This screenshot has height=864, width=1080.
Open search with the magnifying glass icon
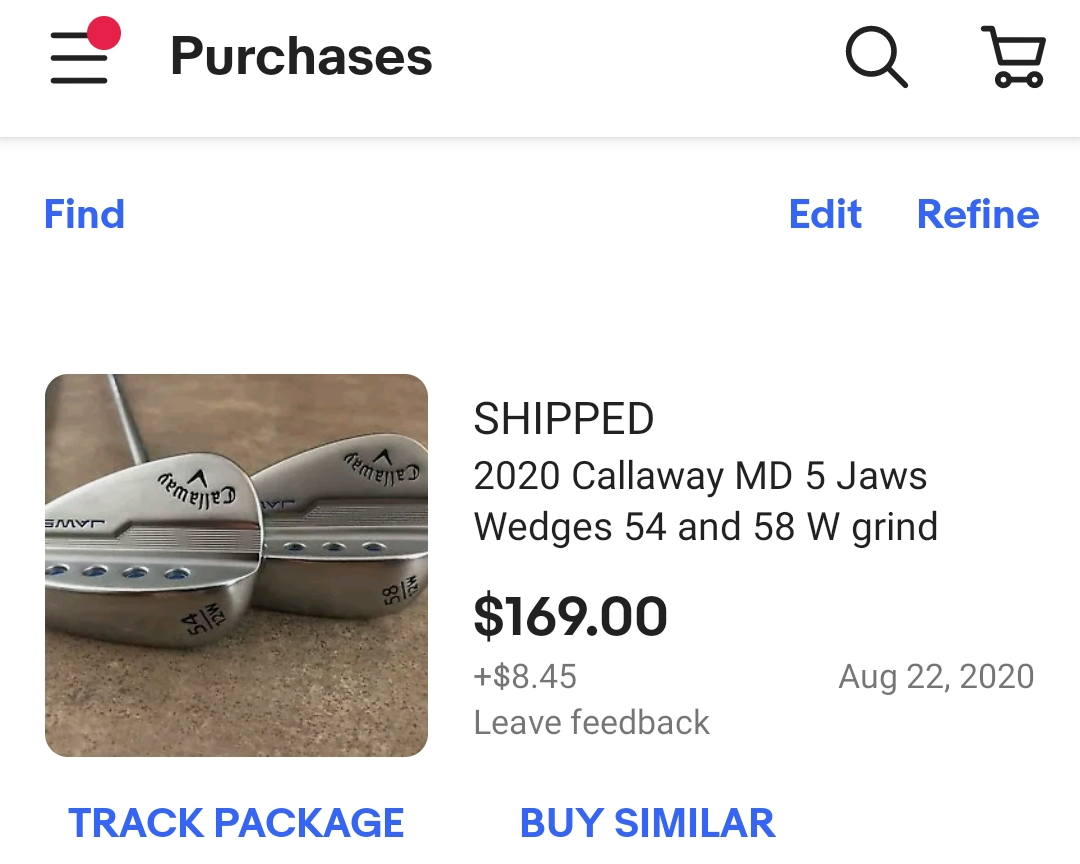876,56
